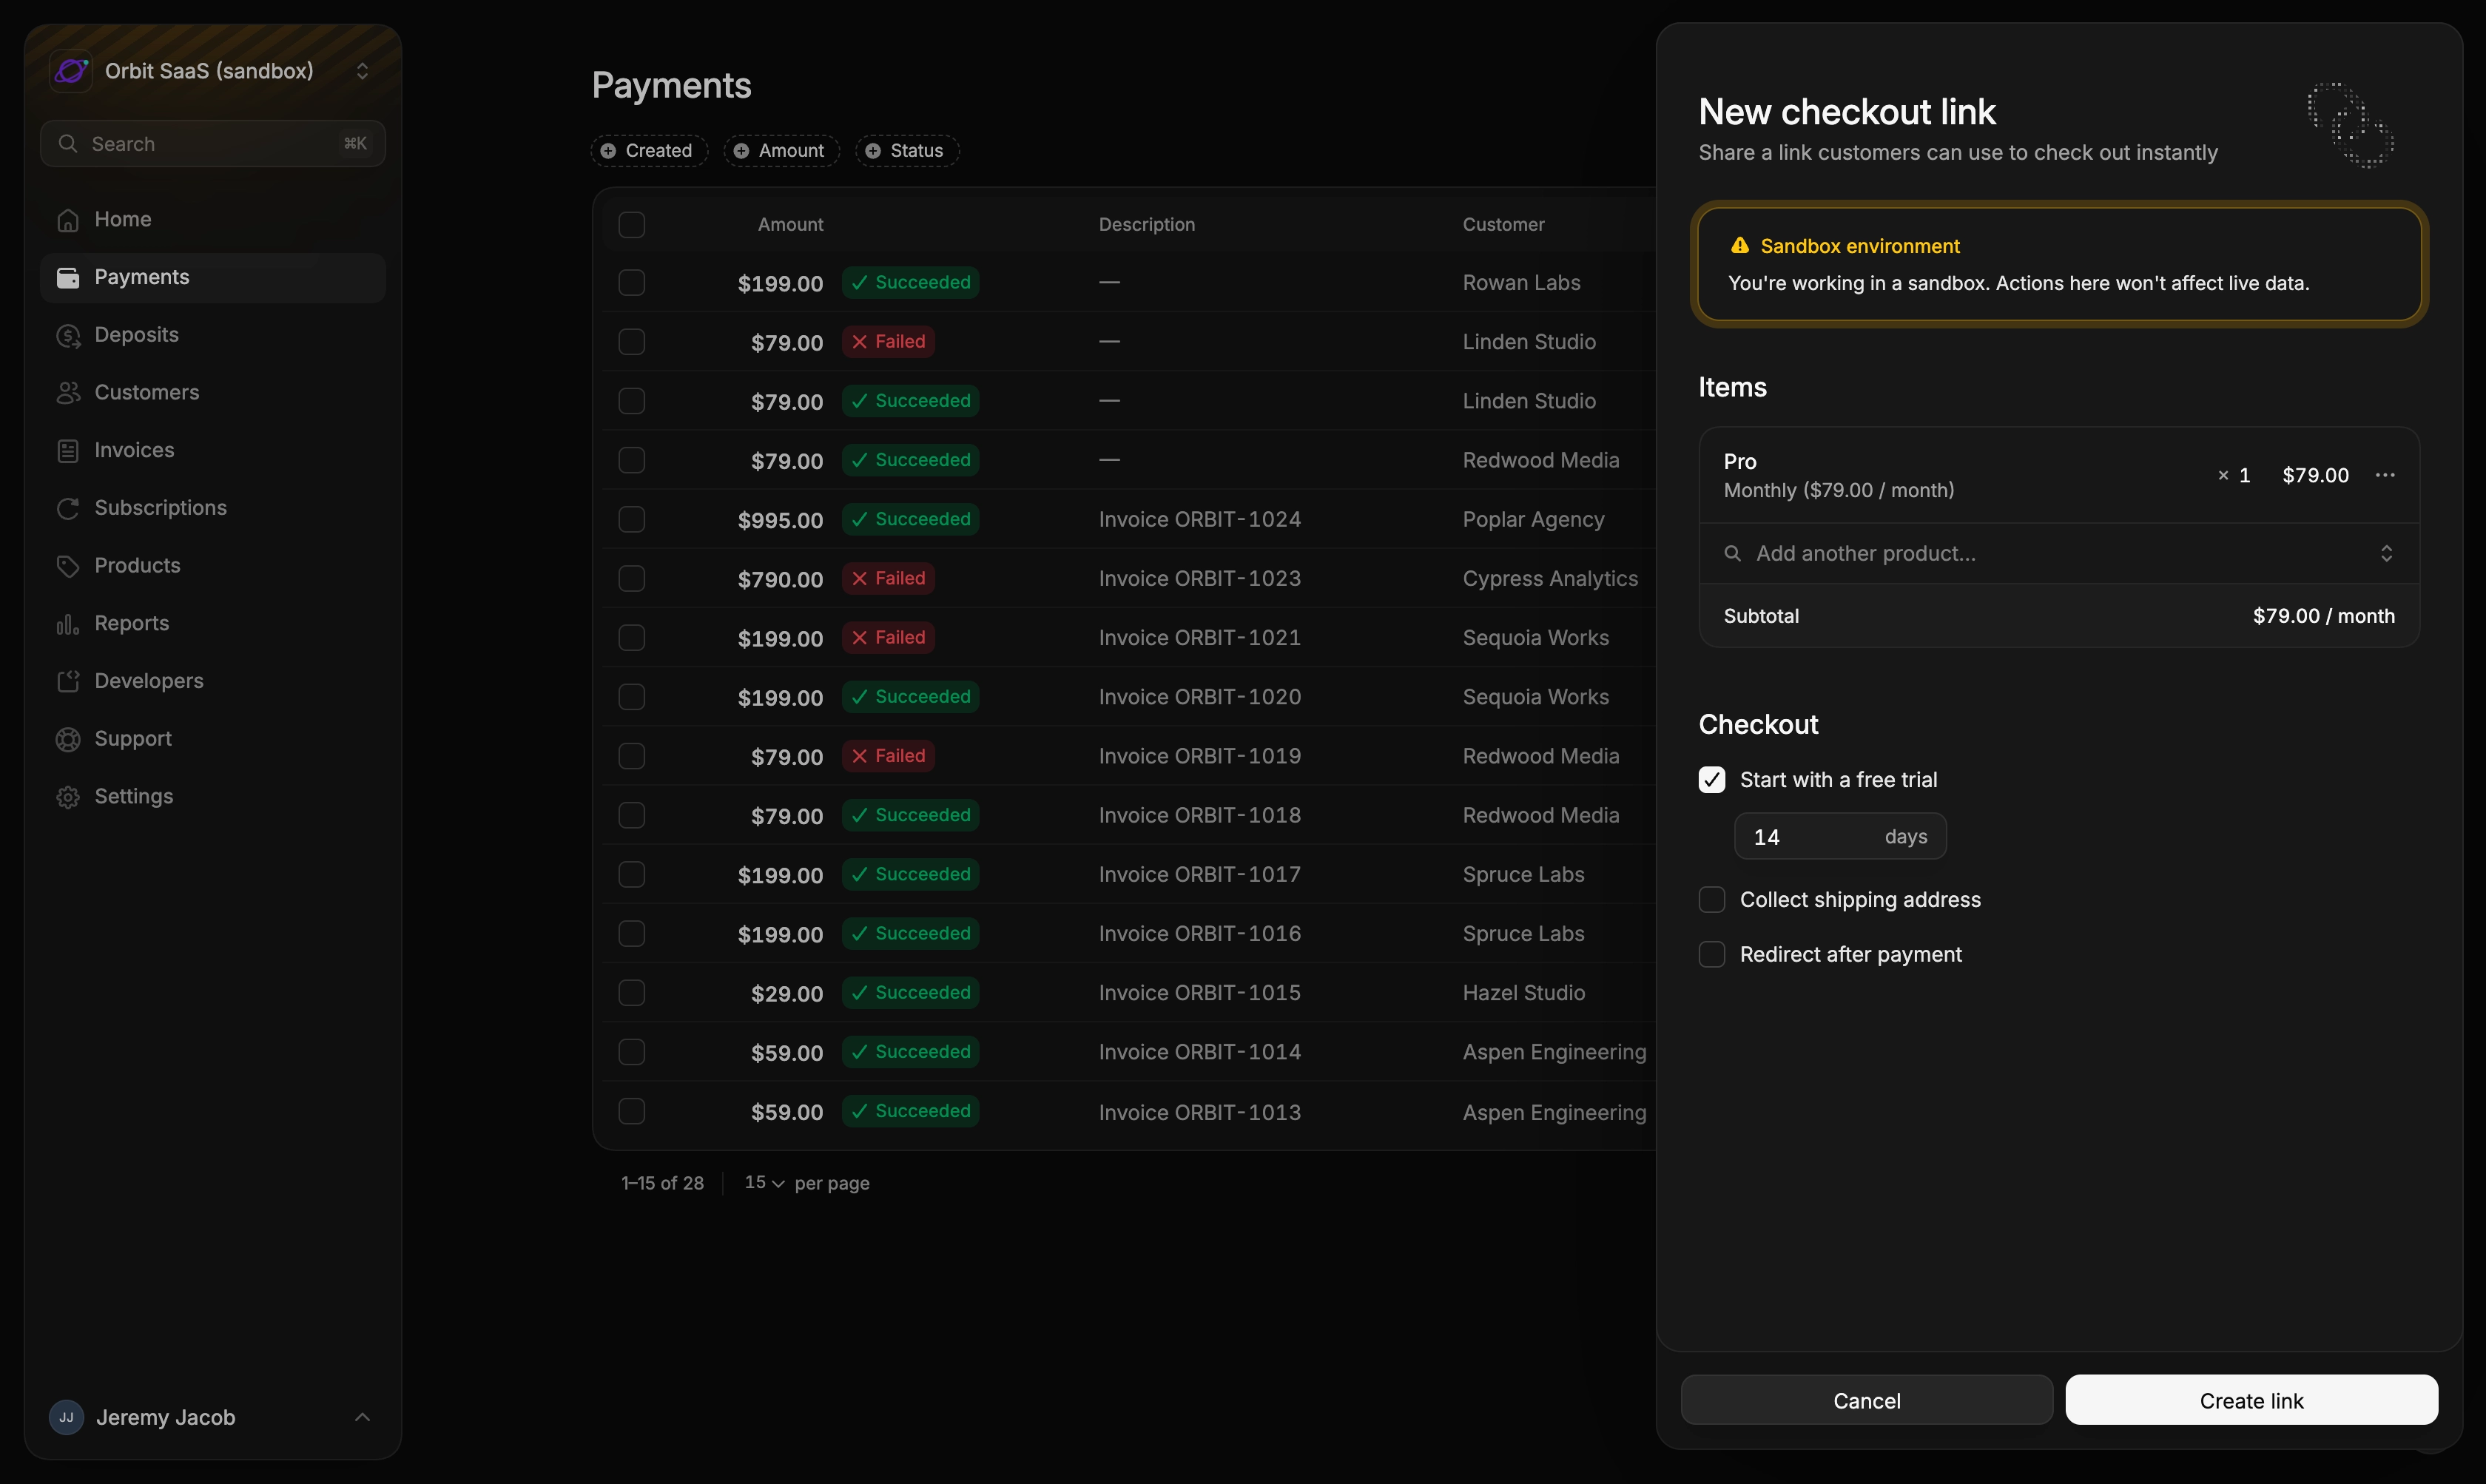The height and width of the screenshot is (1484, 2486).
Task: Click the Created filter label
Action: [658, 151]
